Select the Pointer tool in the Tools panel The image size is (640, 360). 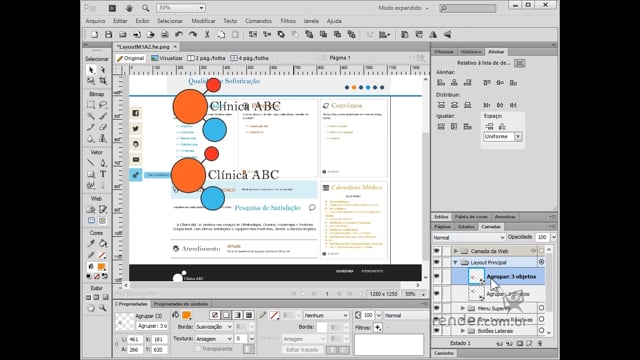(91, 70)
